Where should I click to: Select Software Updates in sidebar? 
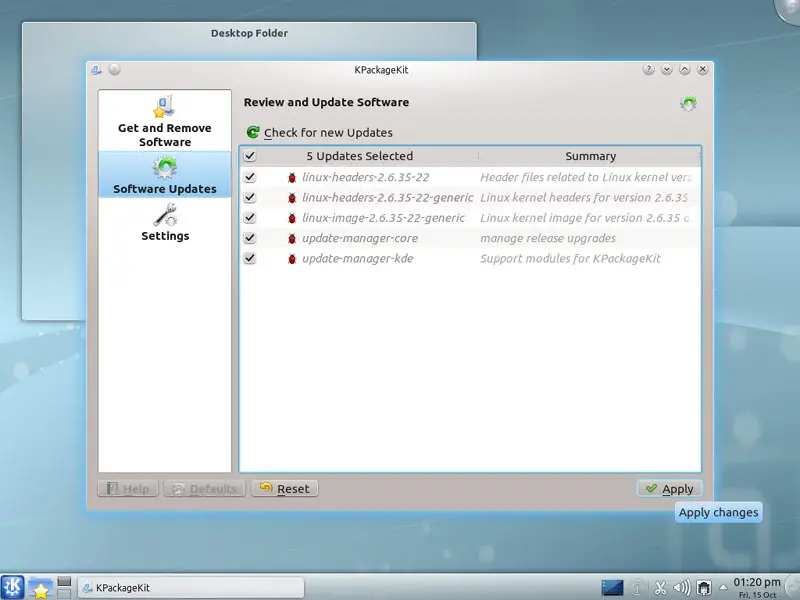pos(164,175)
